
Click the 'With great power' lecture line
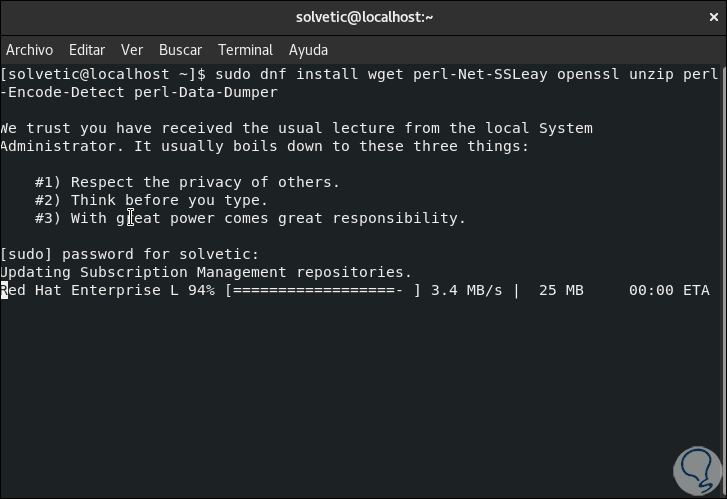pyautogui.click(x=250, y=218)
